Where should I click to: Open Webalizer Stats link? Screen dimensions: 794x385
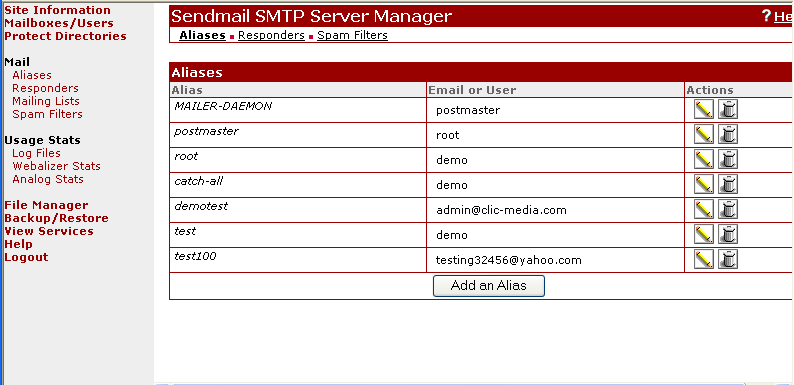[x=56, y=166]
